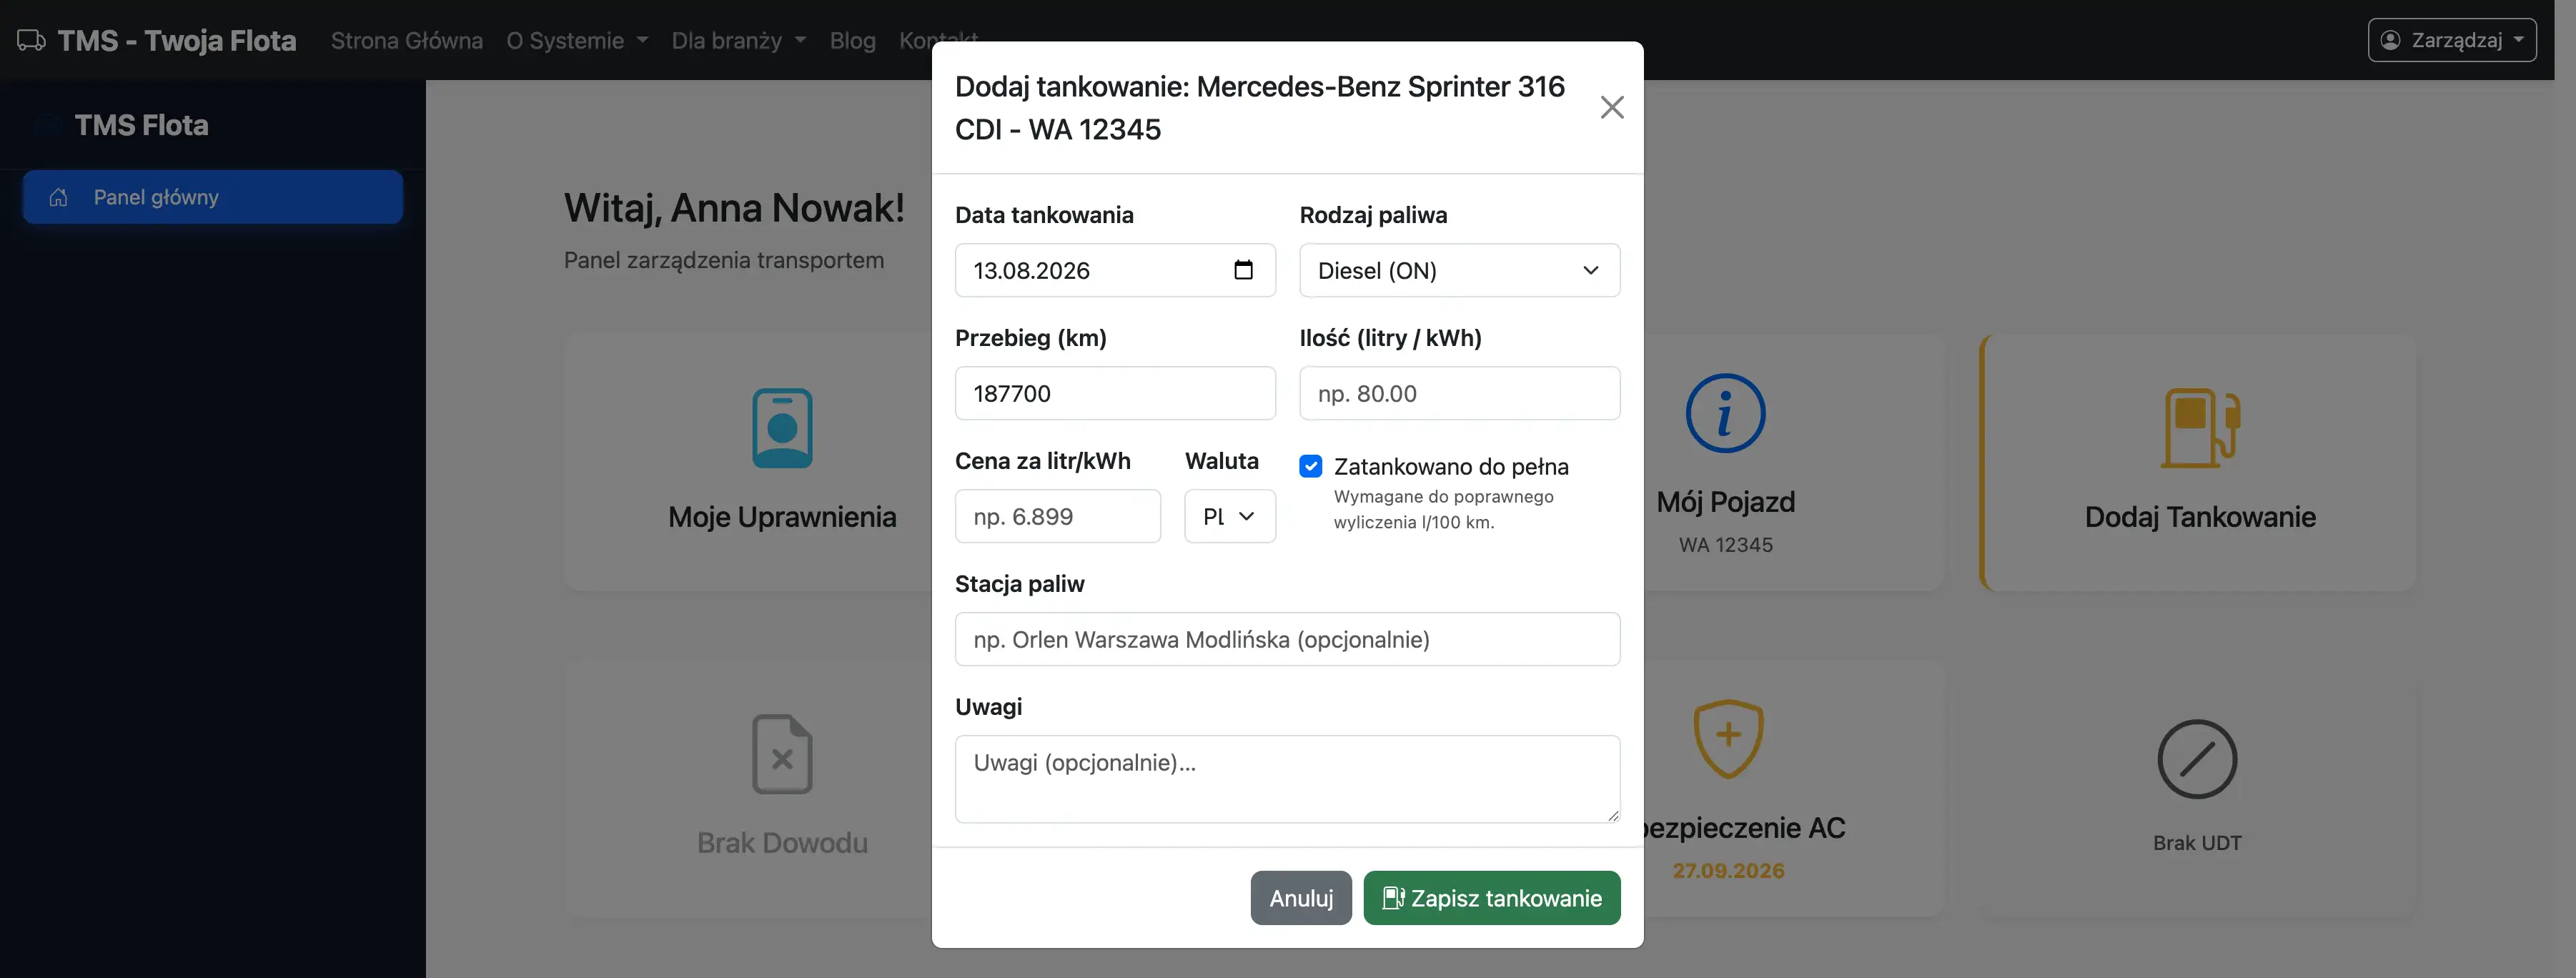The image size is (2576, 978).
Task: Uncheck Zatankowano do pełna checkbox
Action: point(1311,466)
